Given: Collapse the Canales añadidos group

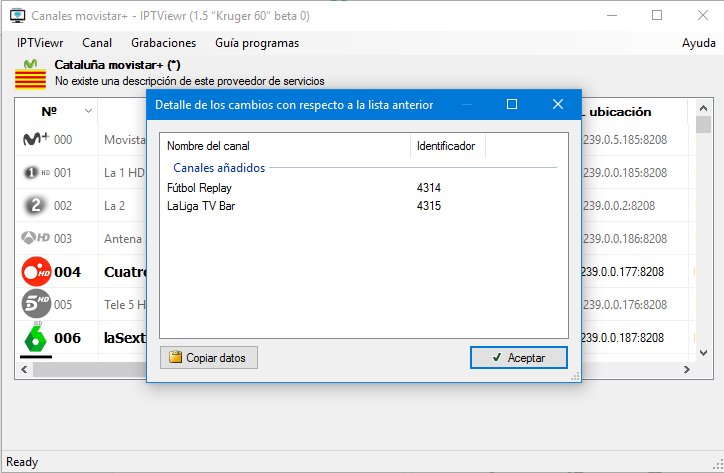Looking at the screenshot, I should point(219,168).
